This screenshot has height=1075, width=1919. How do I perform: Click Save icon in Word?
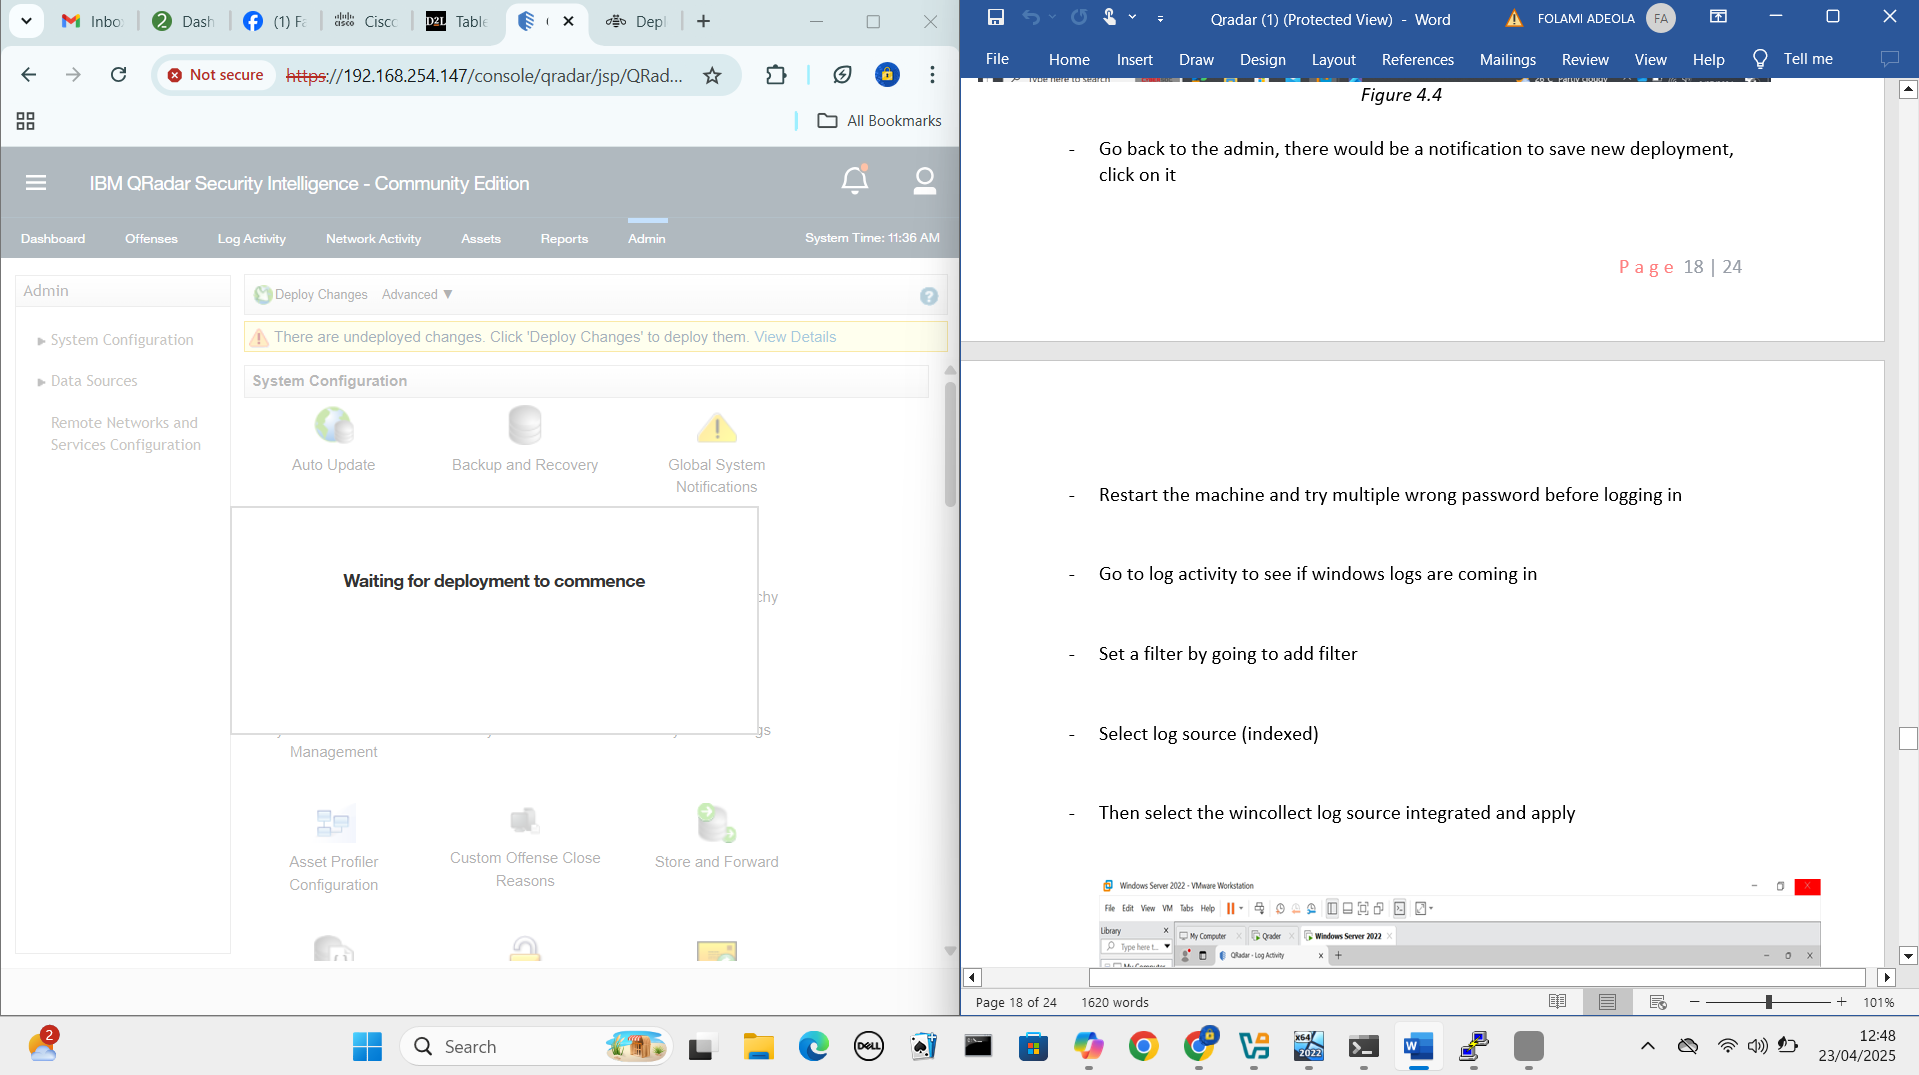point(995,17)
